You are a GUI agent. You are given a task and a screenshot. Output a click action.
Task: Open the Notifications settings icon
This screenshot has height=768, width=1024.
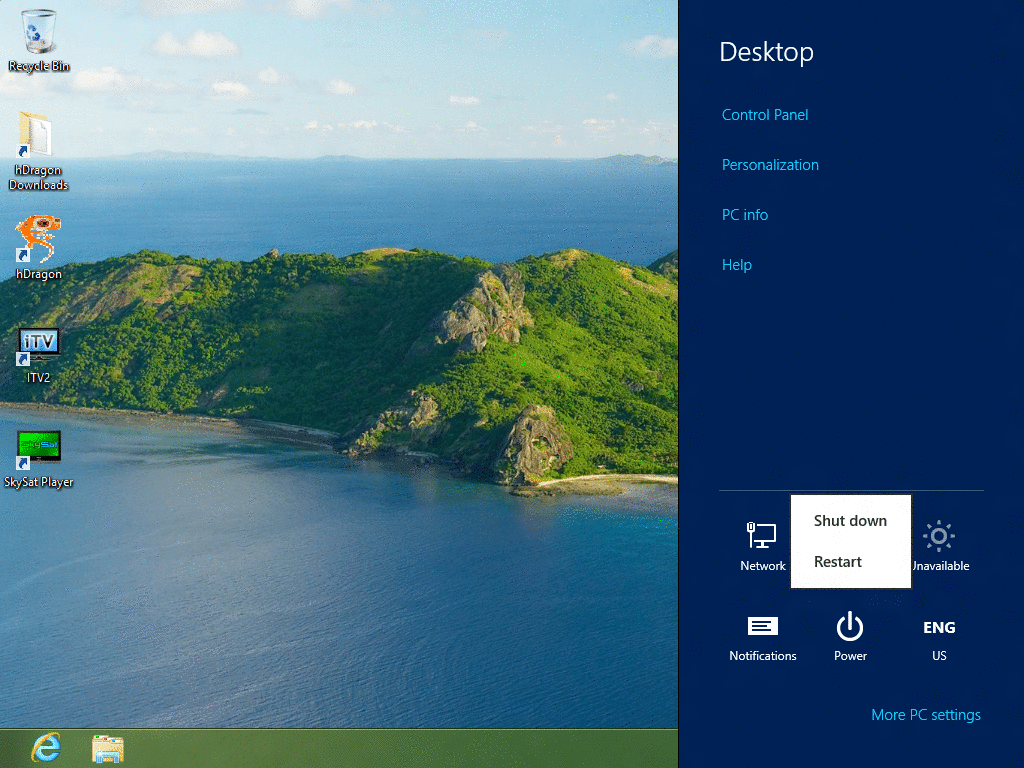(x=763, y=639)
